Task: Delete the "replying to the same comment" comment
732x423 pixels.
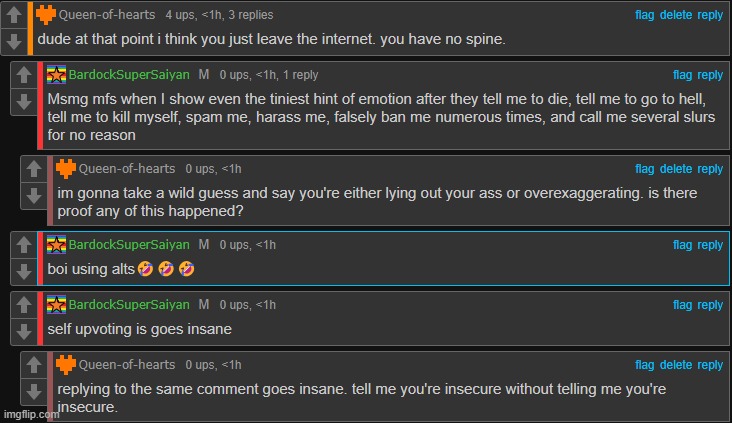Action: pos(676,365)
